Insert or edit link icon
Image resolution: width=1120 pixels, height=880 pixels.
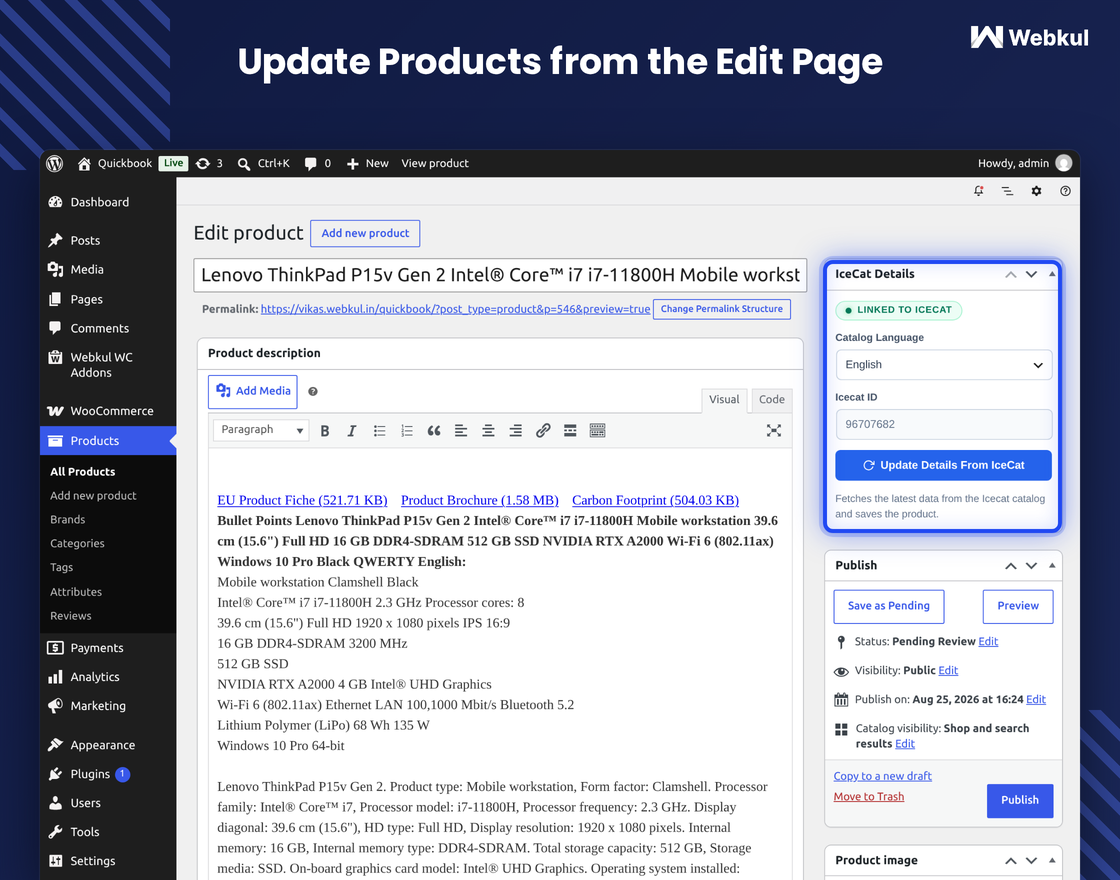pyautogui.click(x=543, y=431)
